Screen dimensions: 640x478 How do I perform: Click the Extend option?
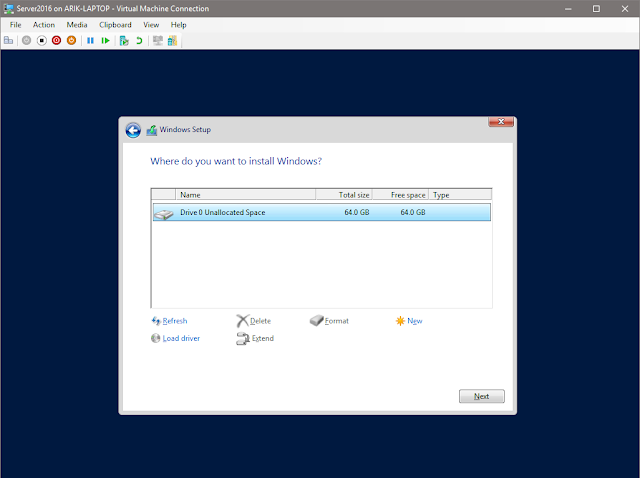pyautogui.click(x=263, y=338)
